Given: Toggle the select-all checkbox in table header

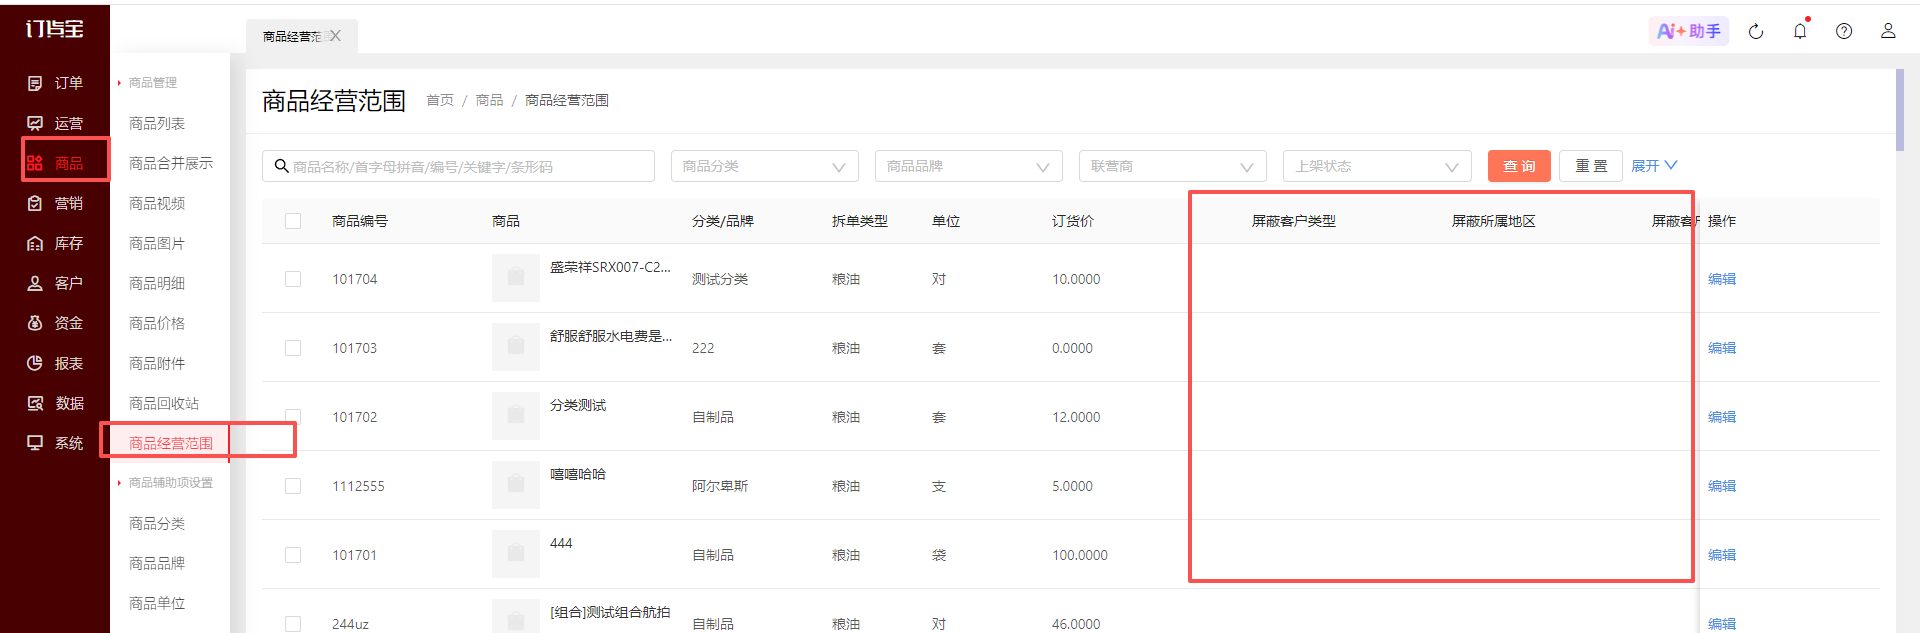Looking at the screenshot, I should pos(293,221).
